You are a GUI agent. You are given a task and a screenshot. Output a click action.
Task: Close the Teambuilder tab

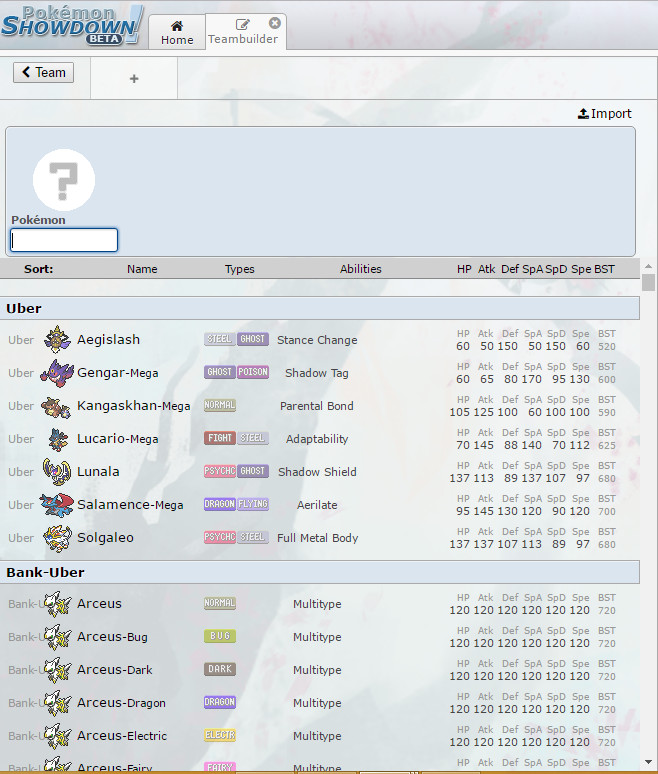(x=275, y=23)
